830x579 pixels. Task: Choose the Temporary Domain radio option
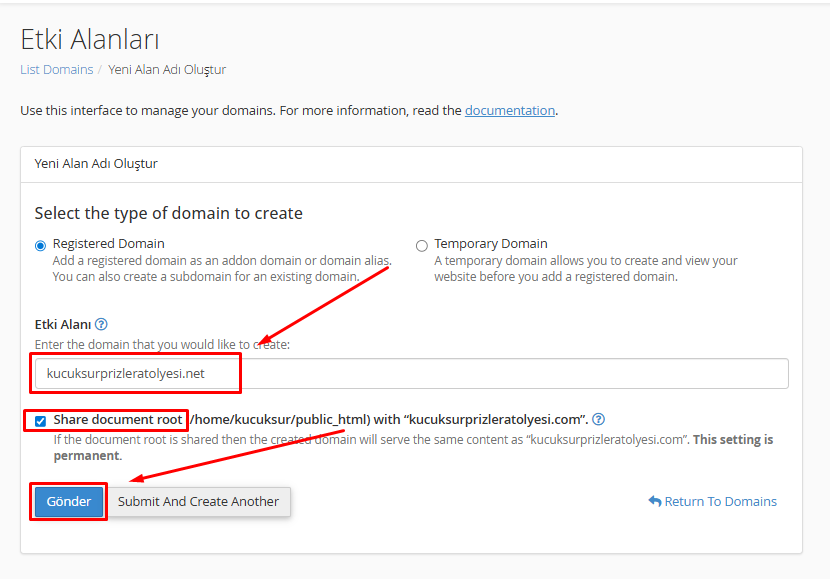(421, 245)
